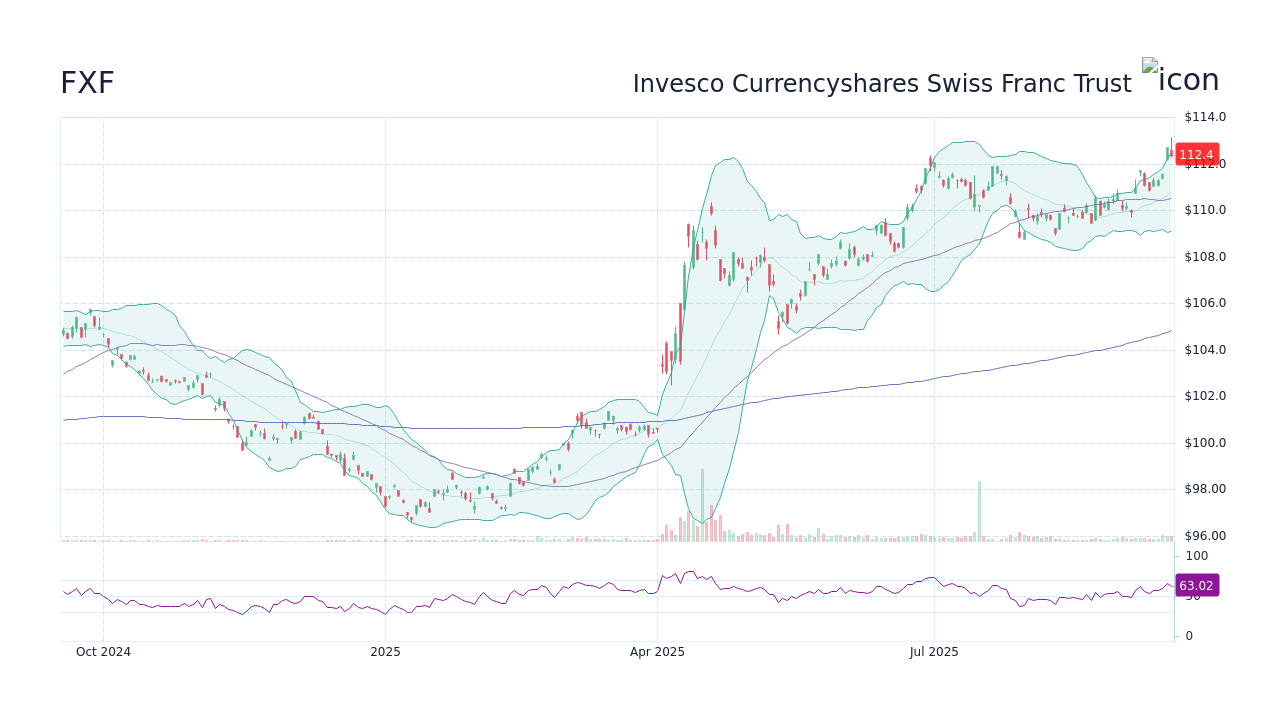The width and height of the screenshot is (1280, 720).
Task: Click the Apr 2025 date axis label
Action: tap(657, 652)
